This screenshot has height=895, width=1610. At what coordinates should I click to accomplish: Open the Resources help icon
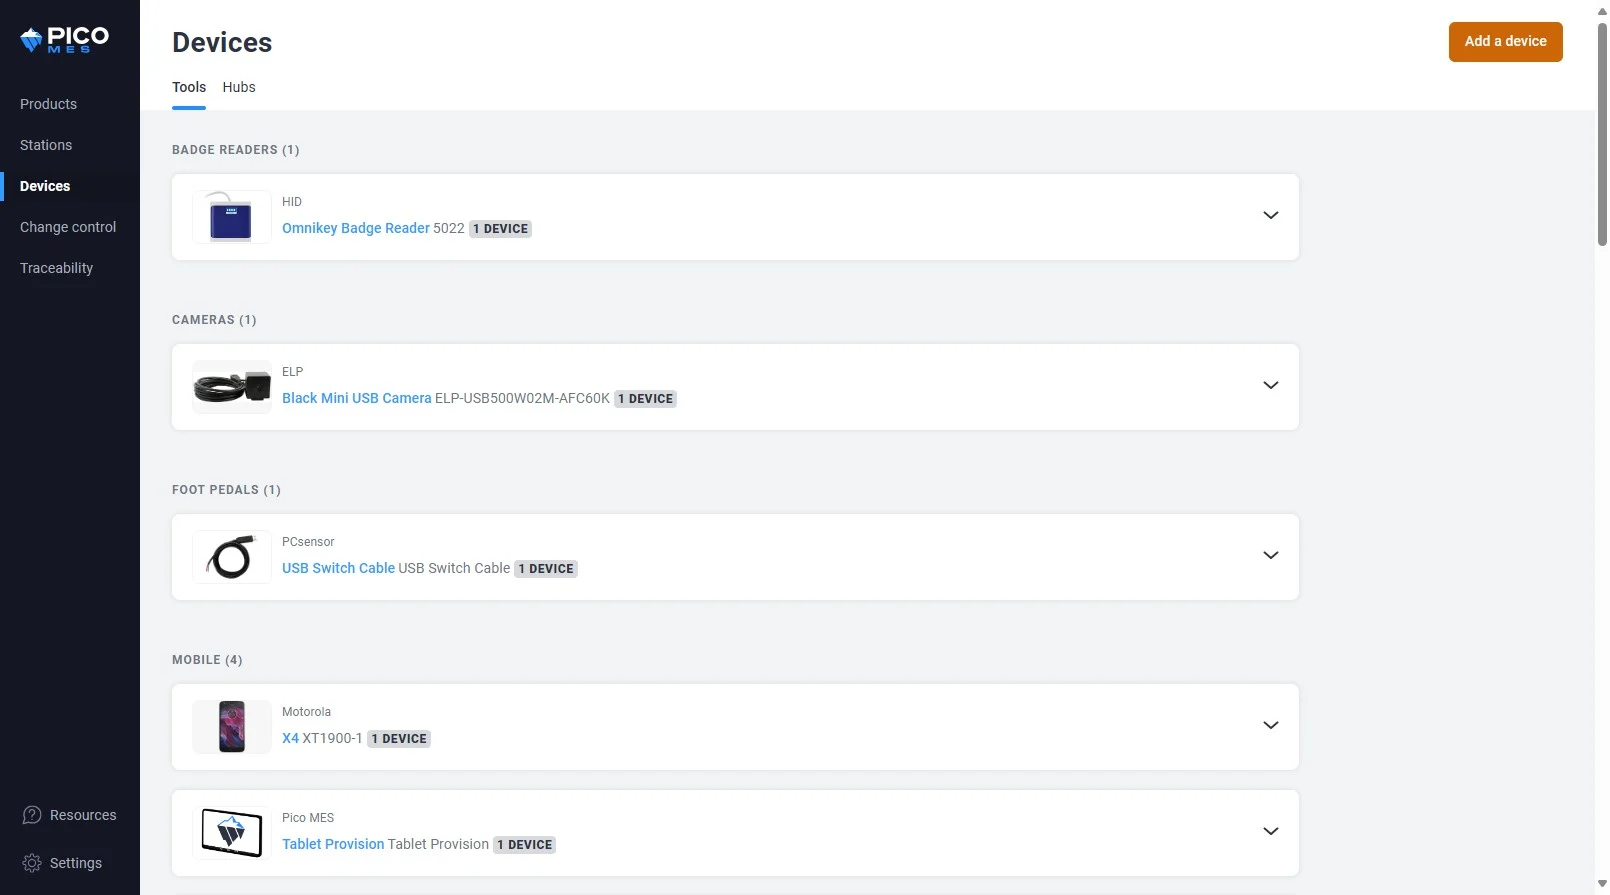point(32,815)
